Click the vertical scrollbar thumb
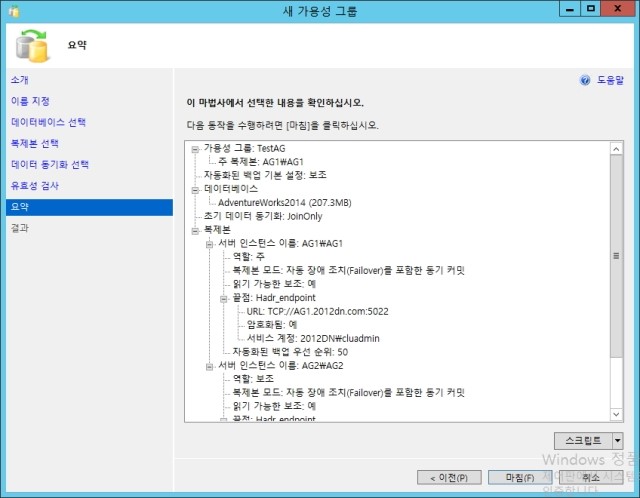 click(616, 256)
